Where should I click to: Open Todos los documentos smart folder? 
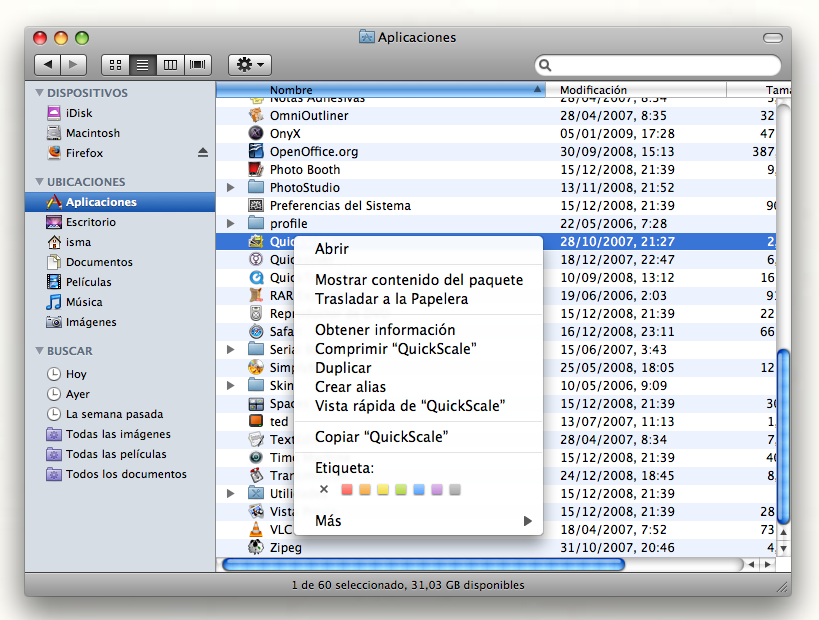click(116, 474)
